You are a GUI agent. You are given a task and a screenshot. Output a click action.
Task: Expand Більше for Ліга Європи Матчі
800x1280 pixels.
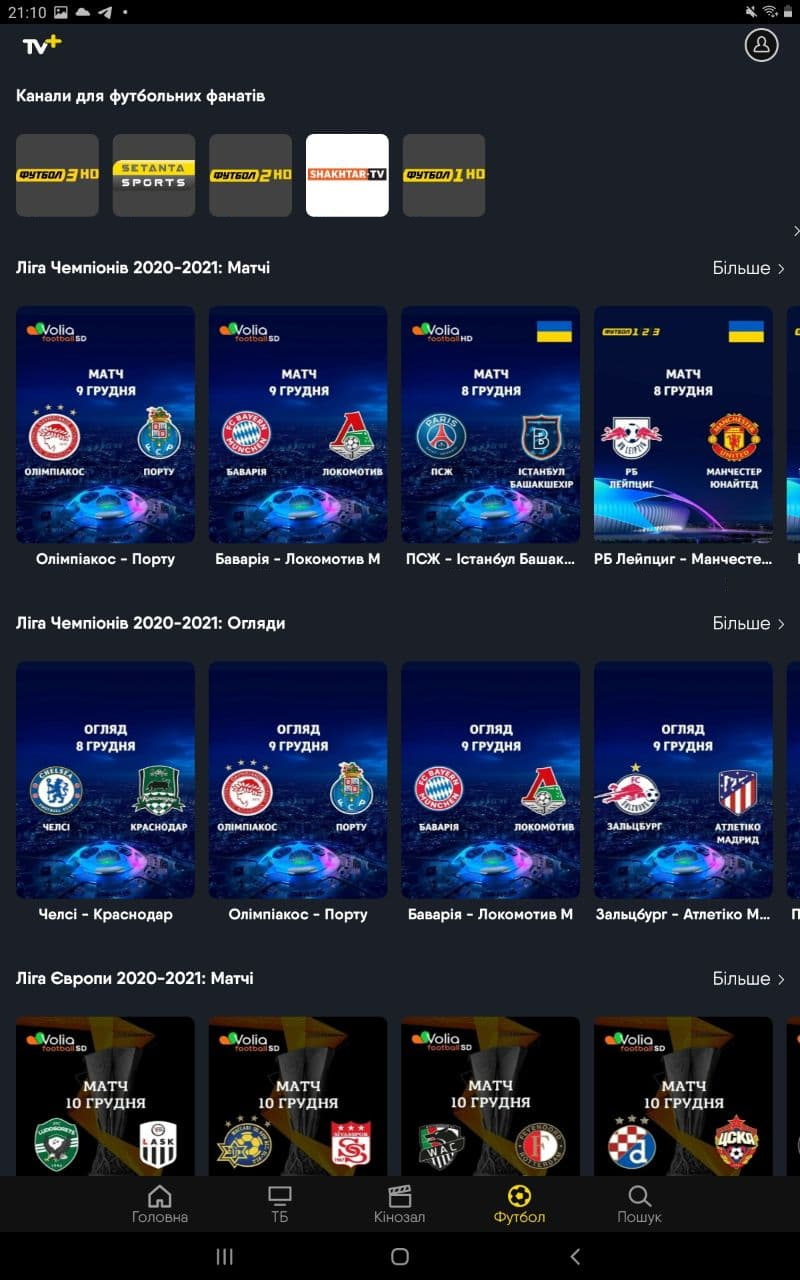(x=748, y=978)
